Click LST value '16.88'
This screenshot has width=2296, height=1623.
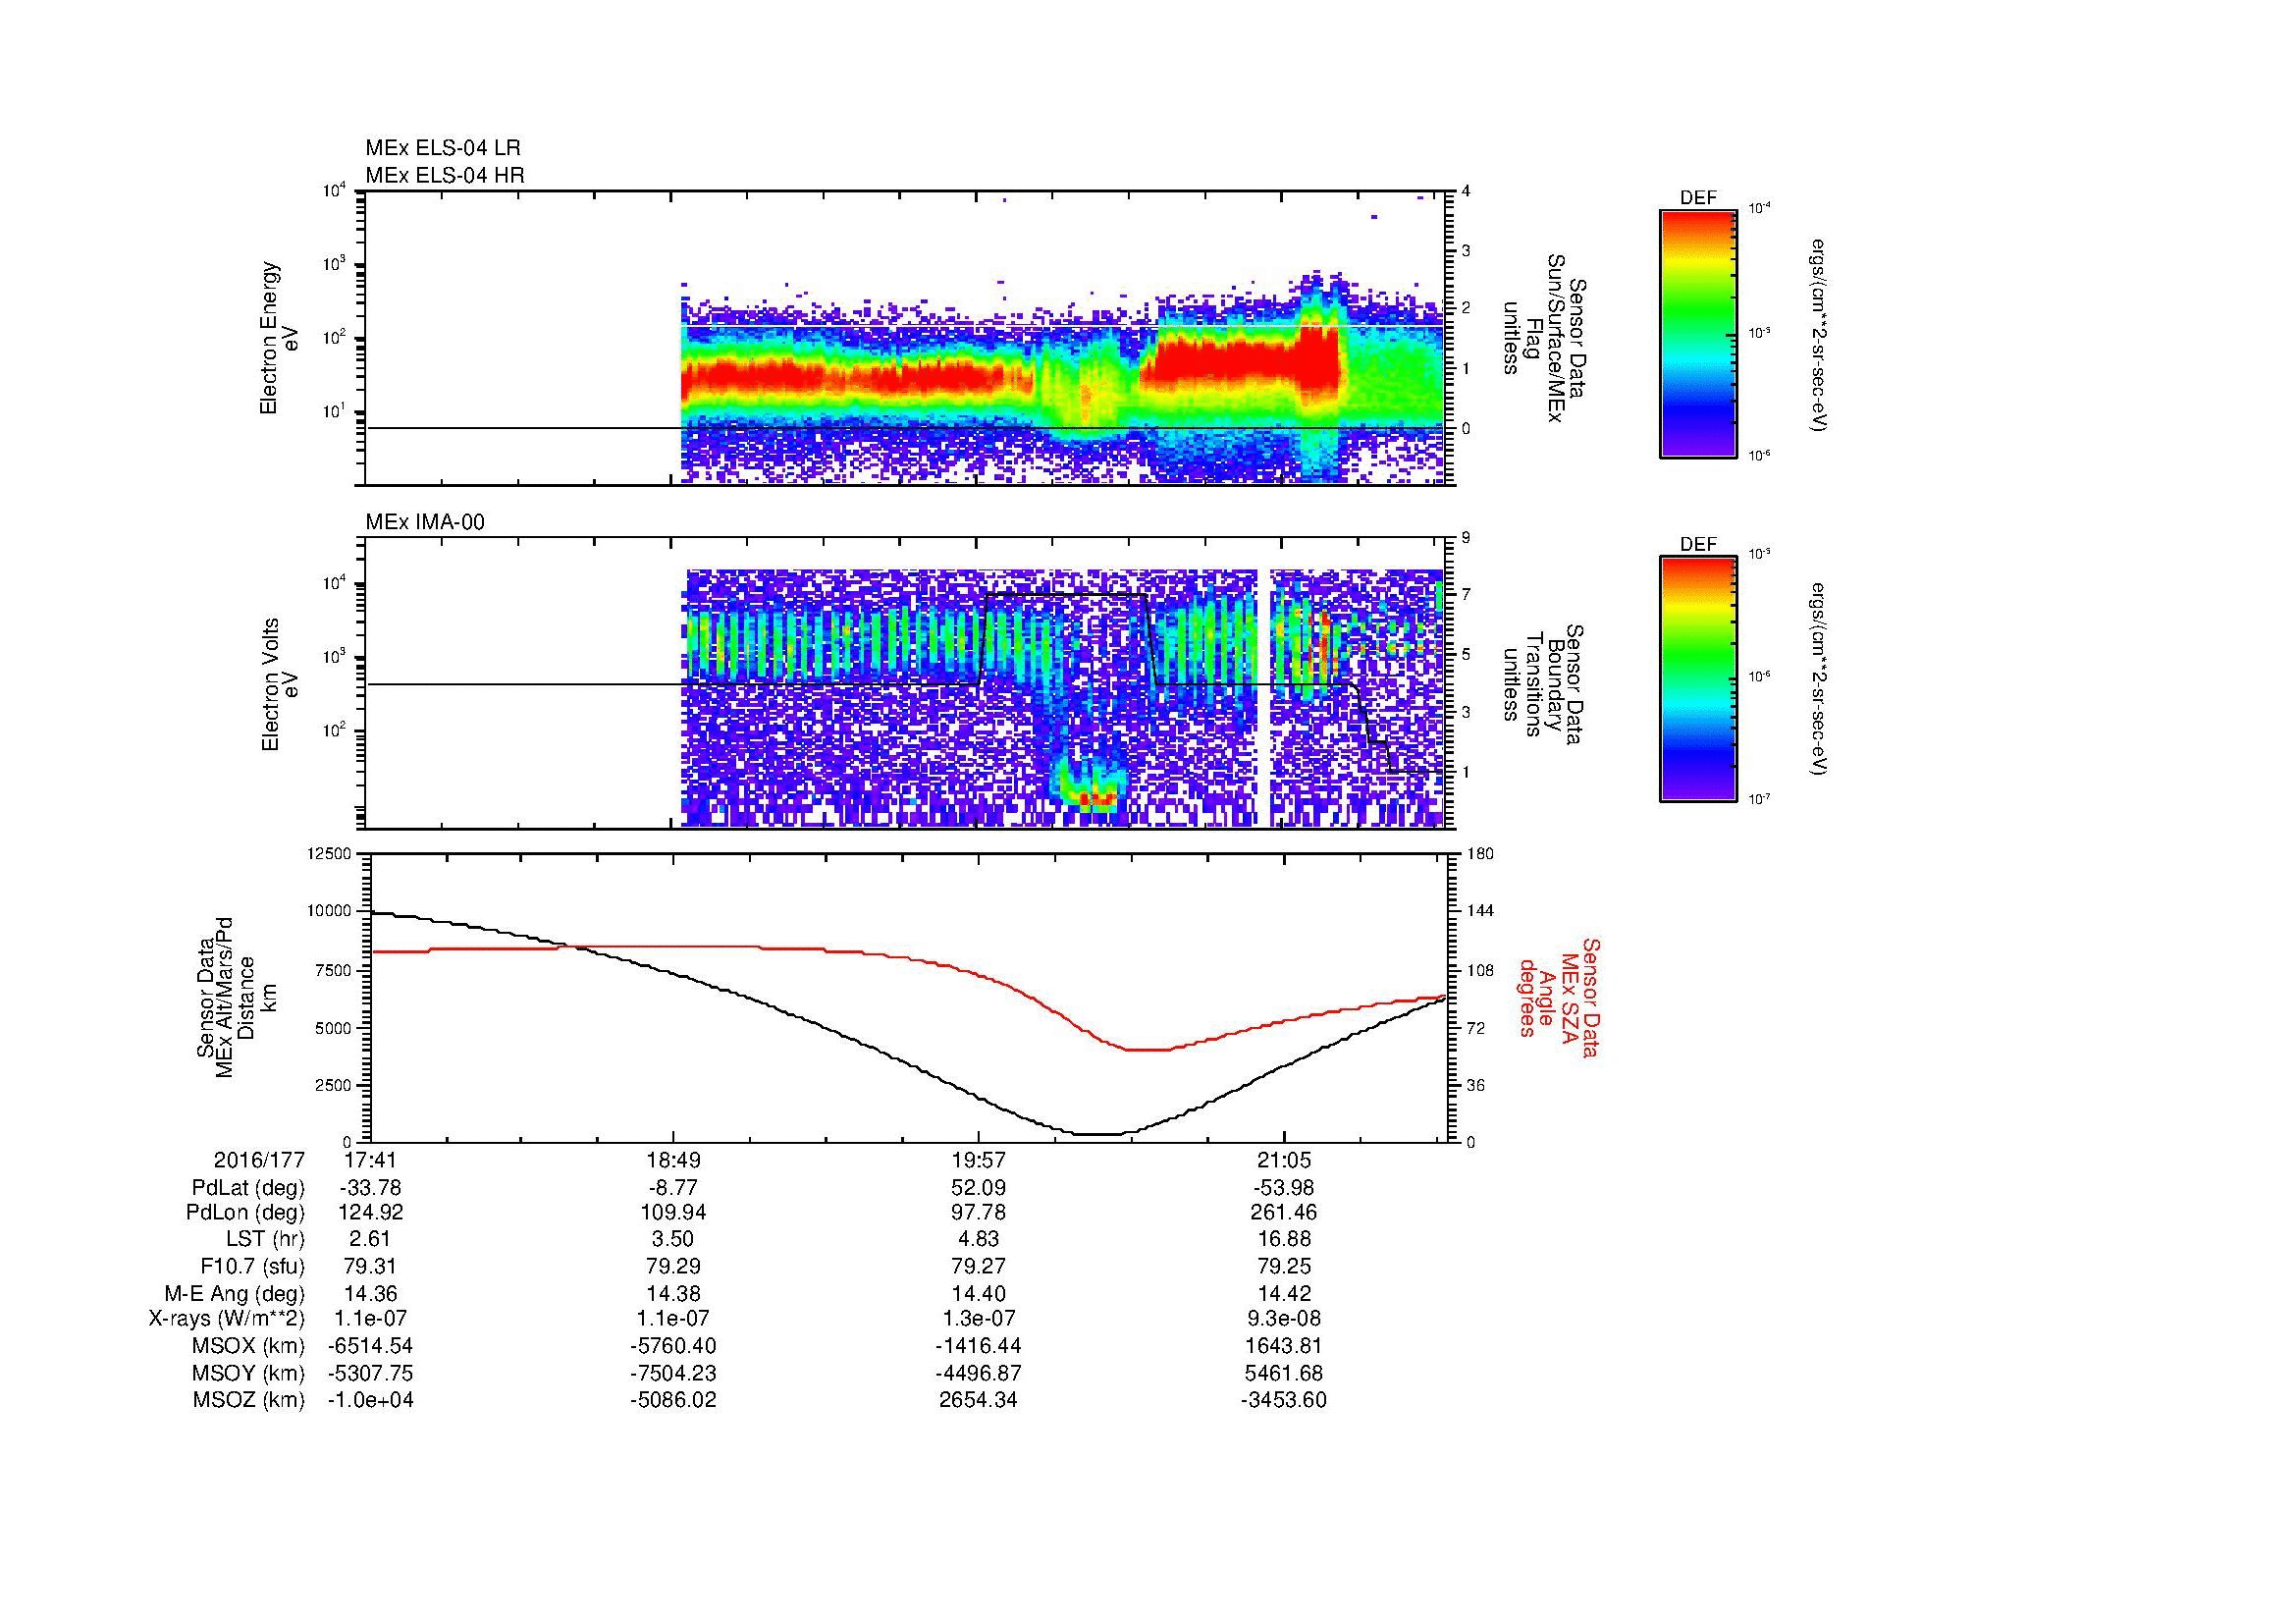(x=1284, y=1240)
